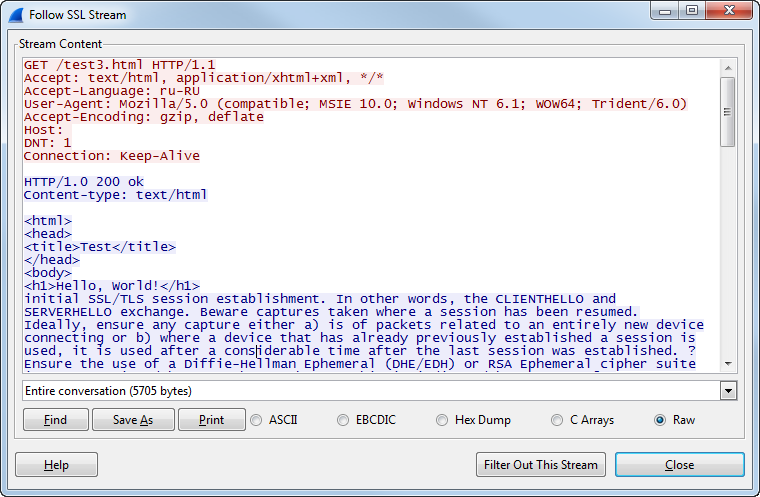Select the ASCII radio button
Screen dimensions: 760x497
(x=256, y=420)
